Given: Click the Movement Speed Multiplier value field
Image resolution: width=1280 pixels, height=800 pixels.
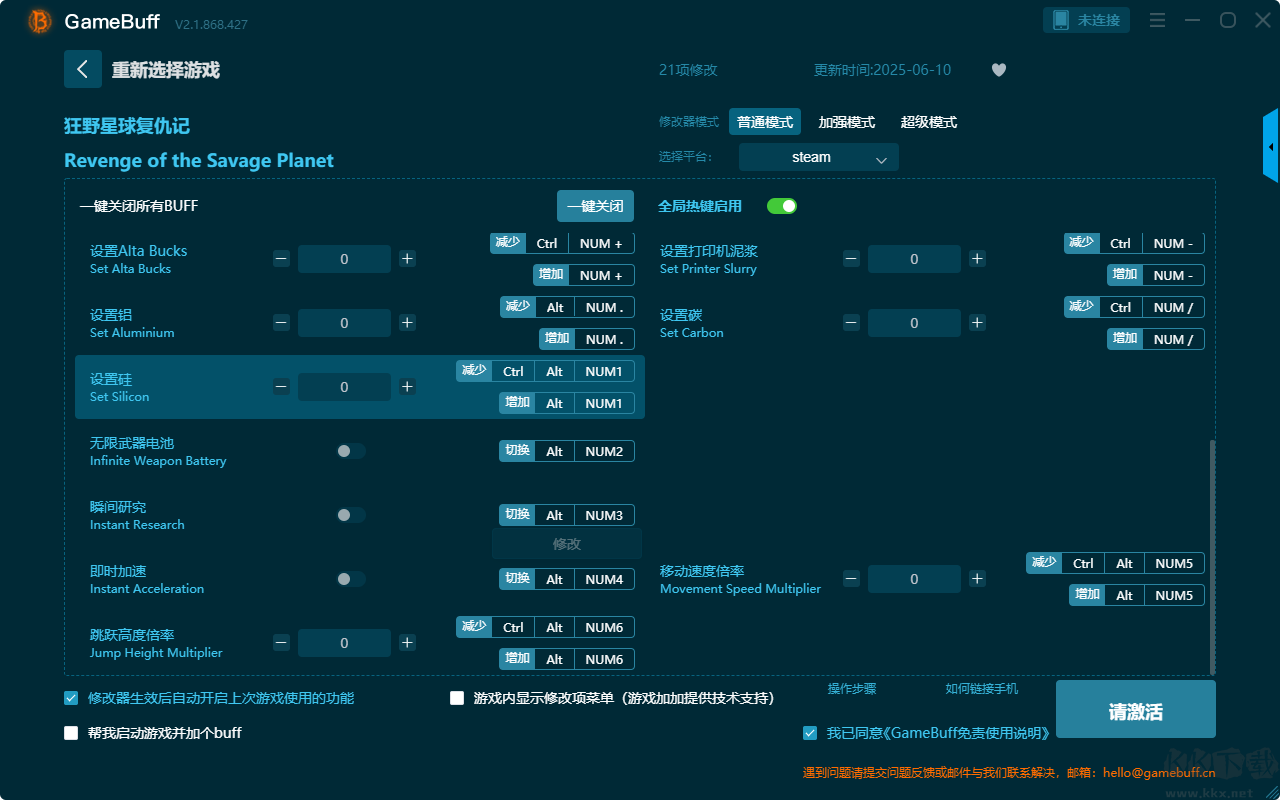Looking at the screenshot, I should click(914, 579).
